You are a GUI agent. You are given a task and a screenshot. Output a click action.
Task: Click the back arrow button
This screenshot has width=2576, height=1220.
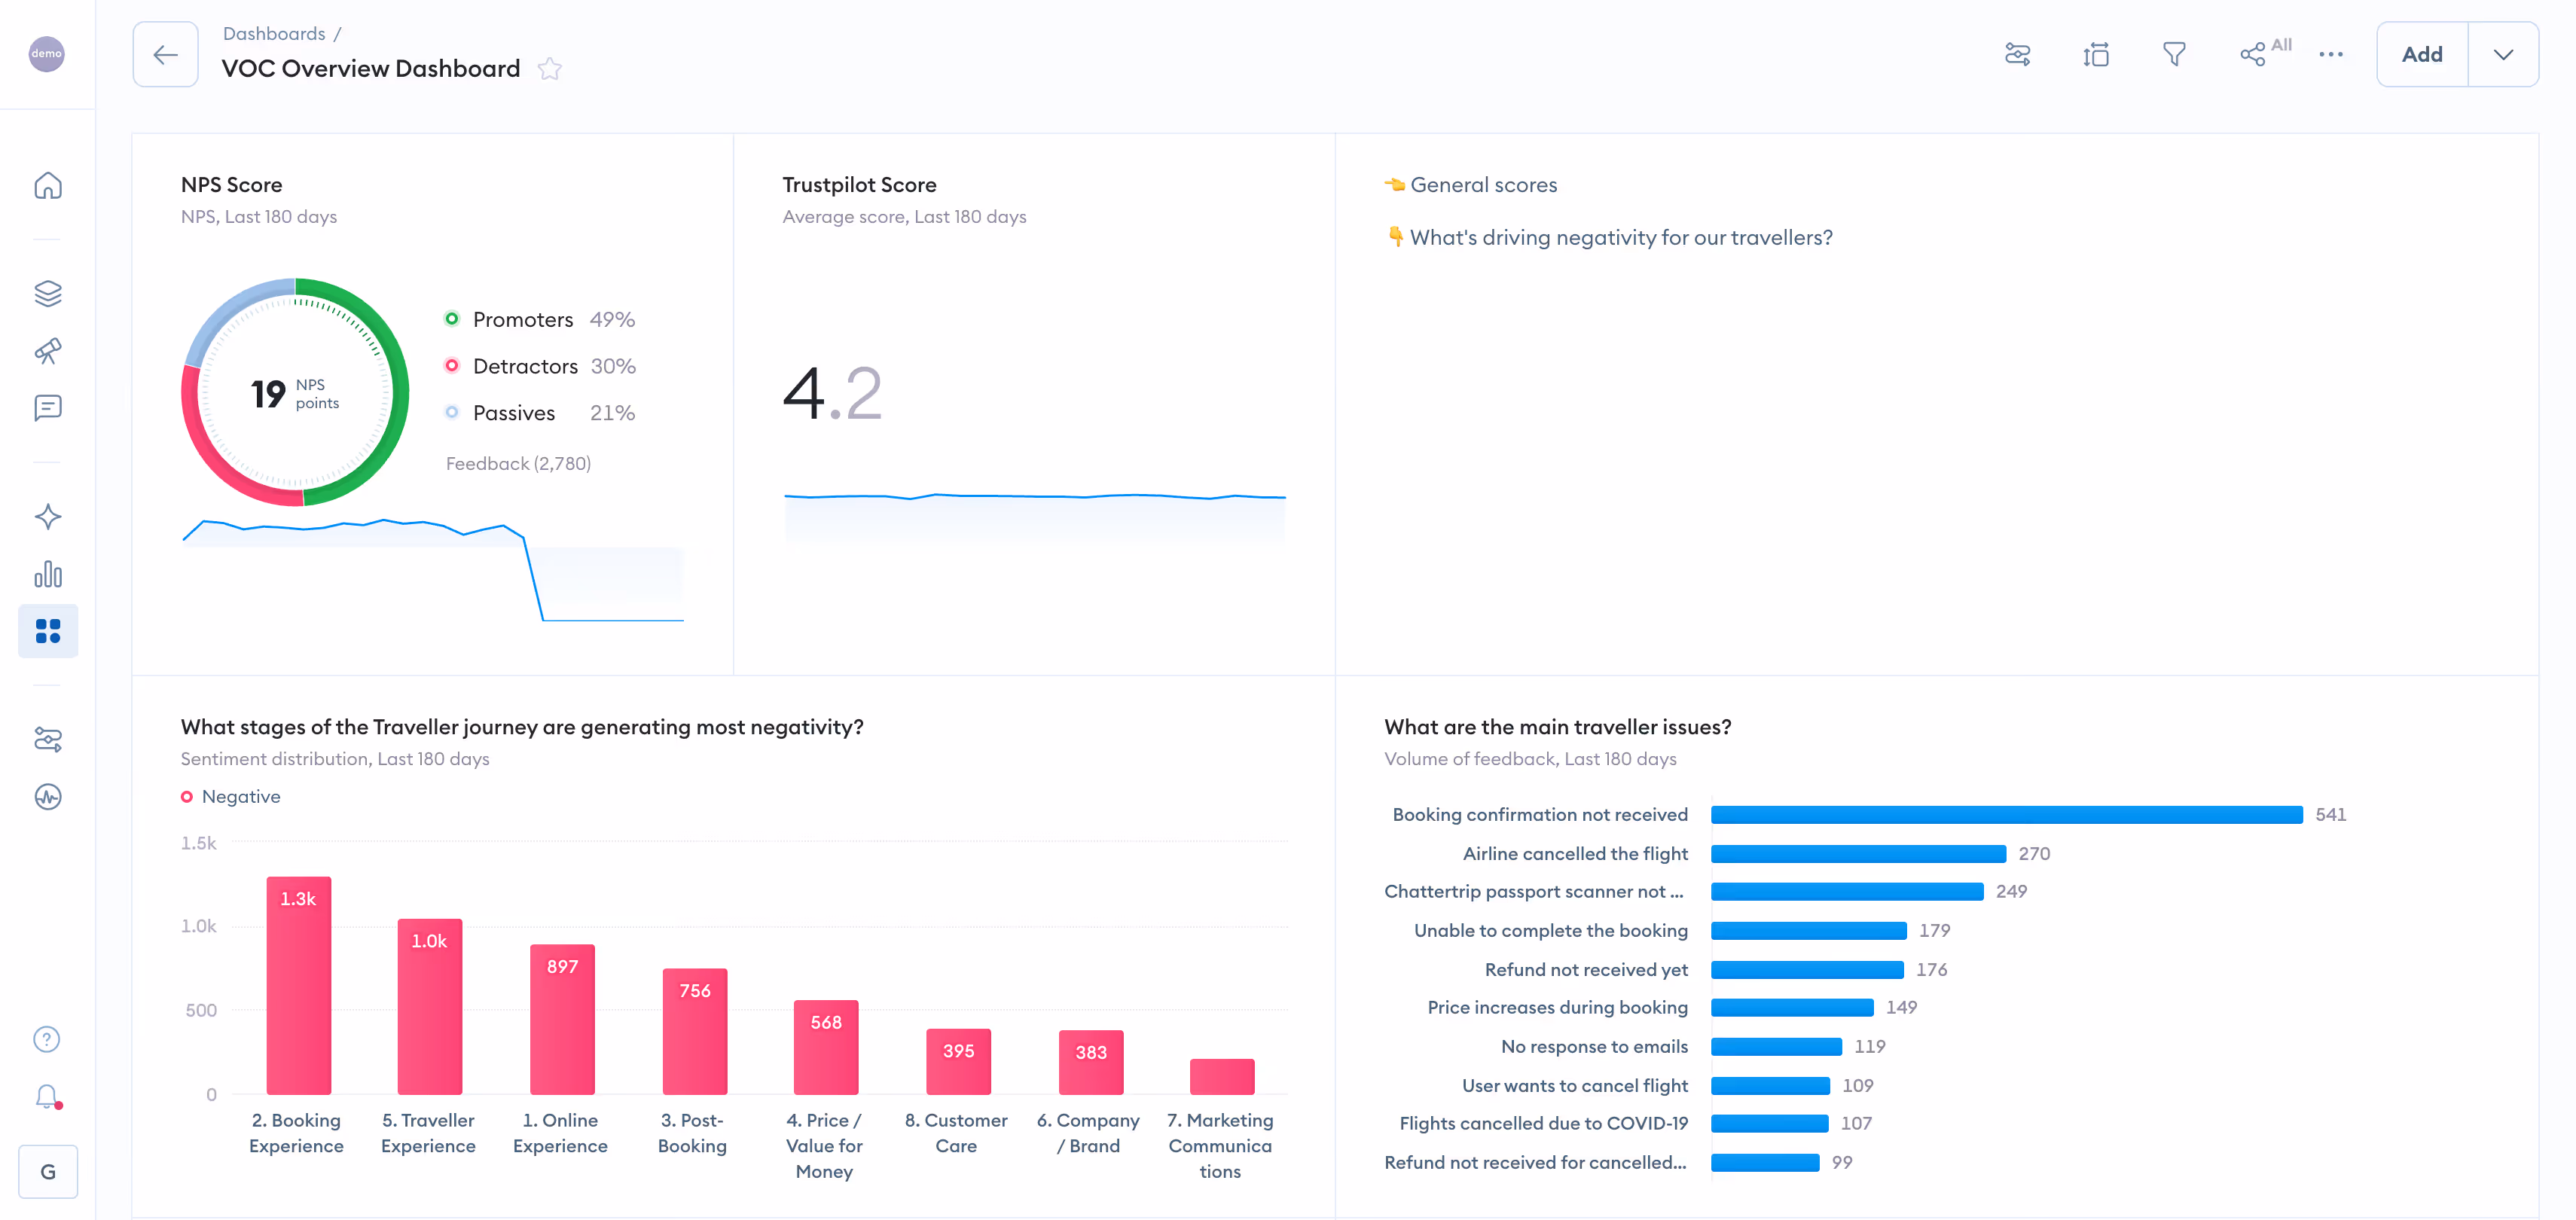pos(166,55)
